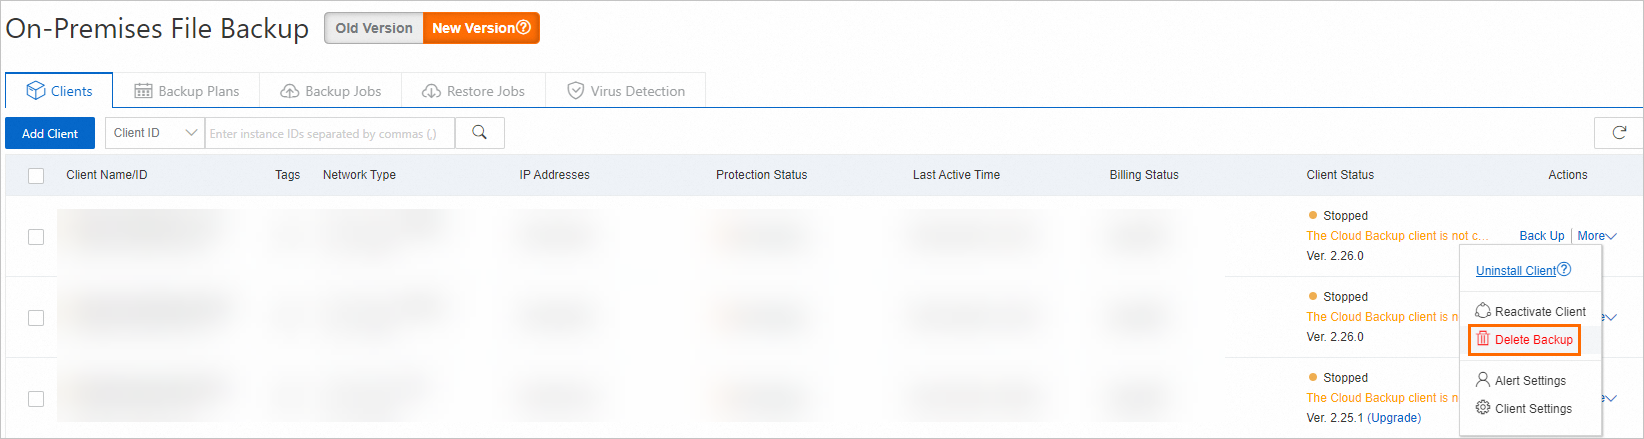
Task: Switch to the Clients tab
Action: 59,91
